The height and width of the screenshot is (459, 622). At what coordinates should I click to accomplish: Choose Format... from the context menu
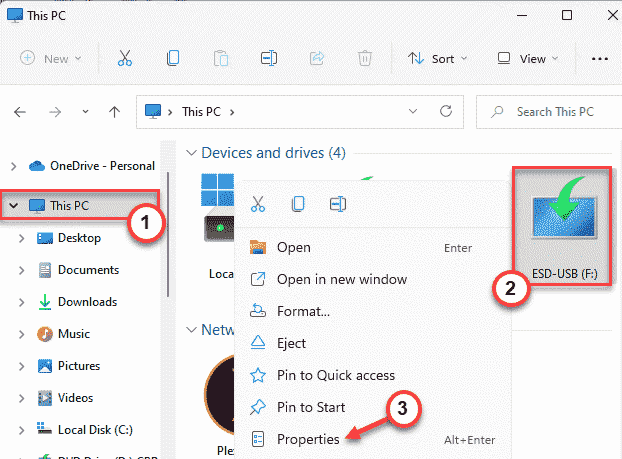303,311
